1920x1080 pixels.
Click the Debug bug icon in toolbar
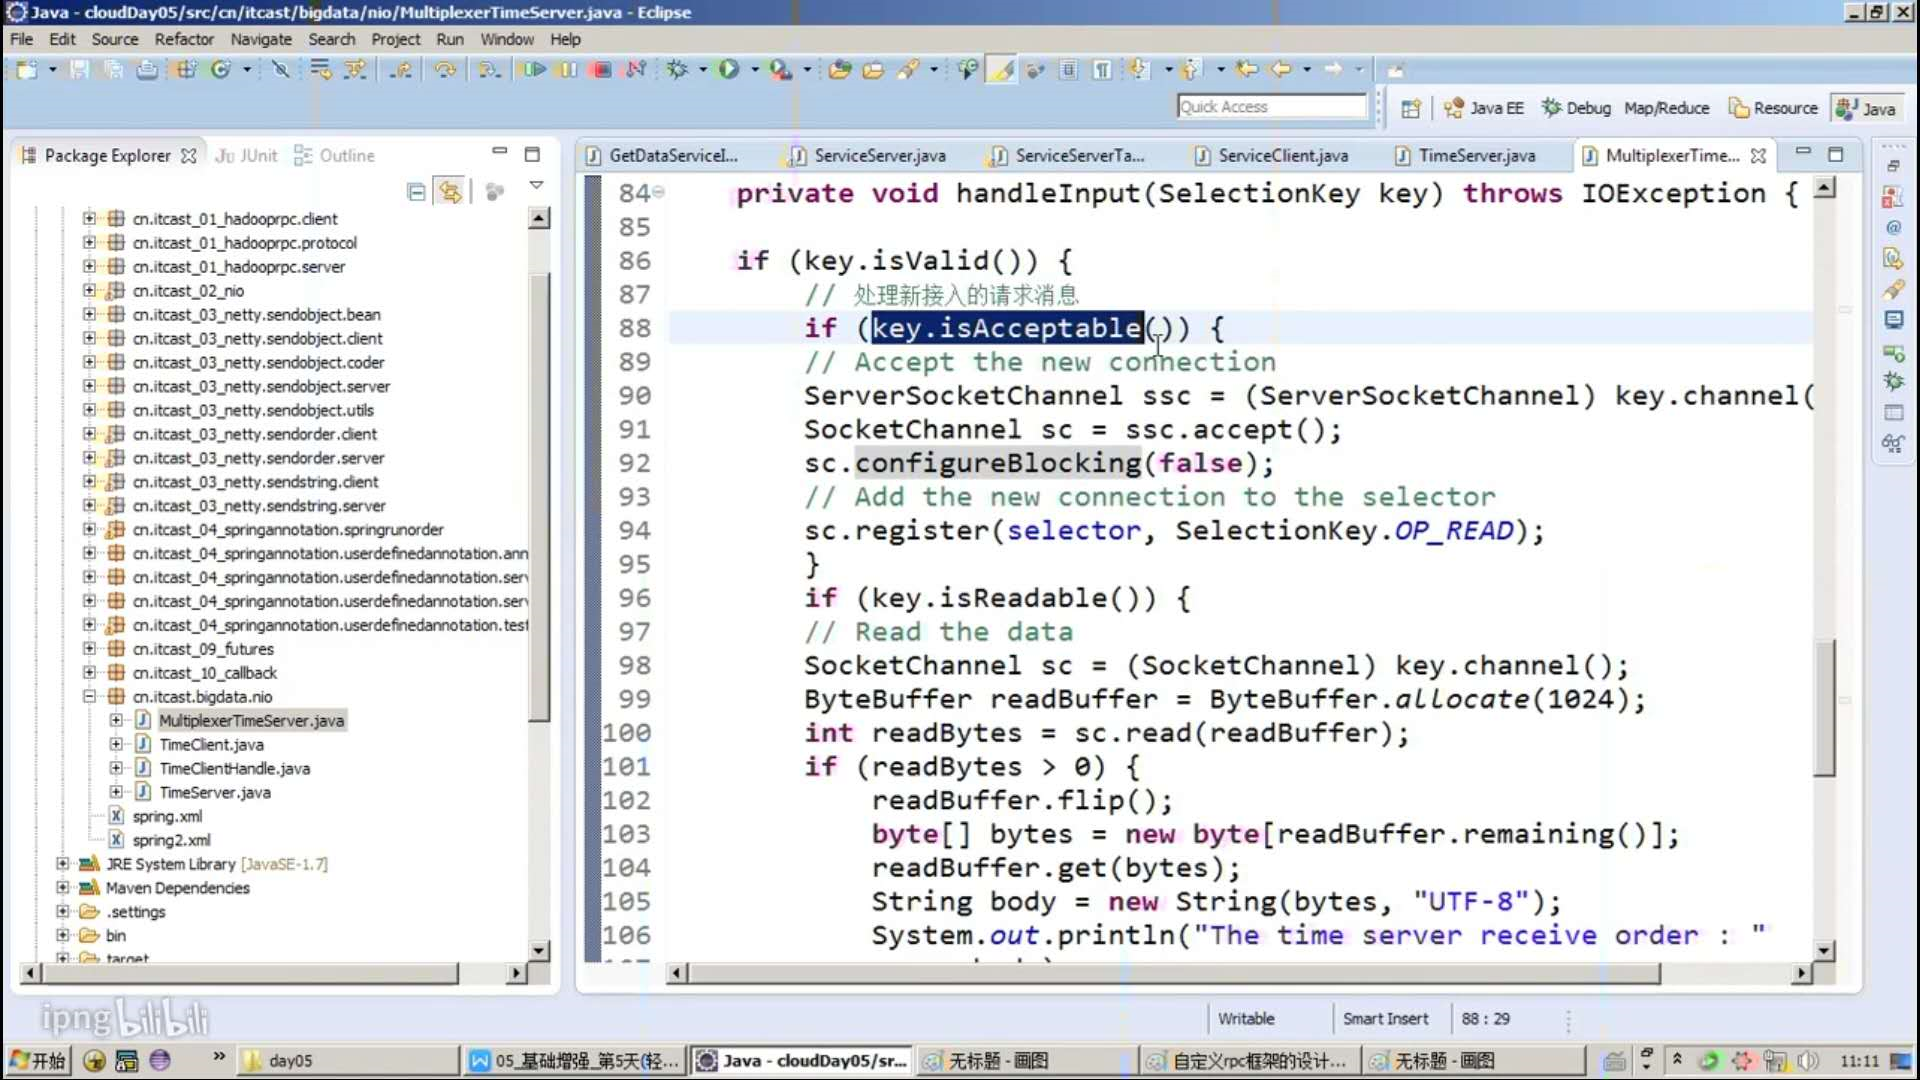point(678,70)
